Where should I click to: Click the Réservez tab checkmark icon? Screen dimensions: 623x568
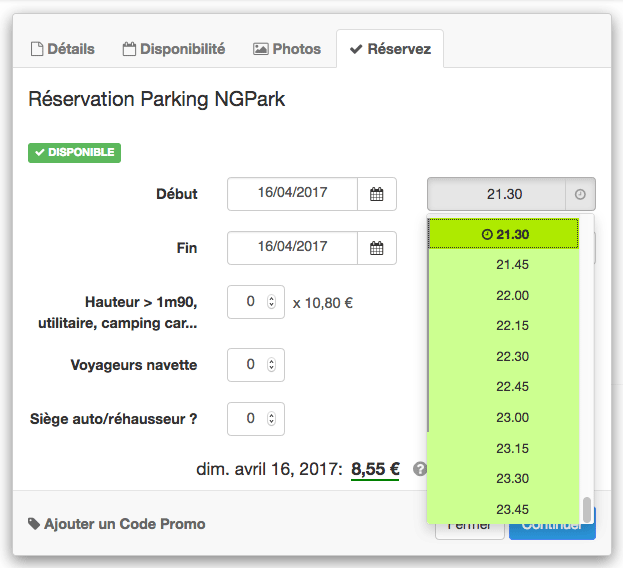[x=356, y=49]
